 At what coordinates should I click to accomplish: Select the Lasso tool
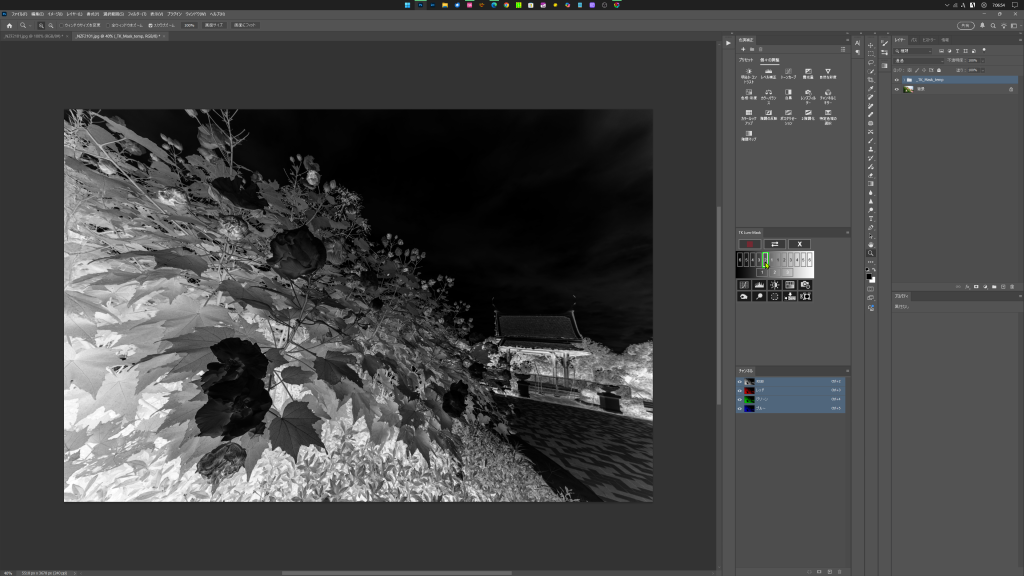[871, 62]
